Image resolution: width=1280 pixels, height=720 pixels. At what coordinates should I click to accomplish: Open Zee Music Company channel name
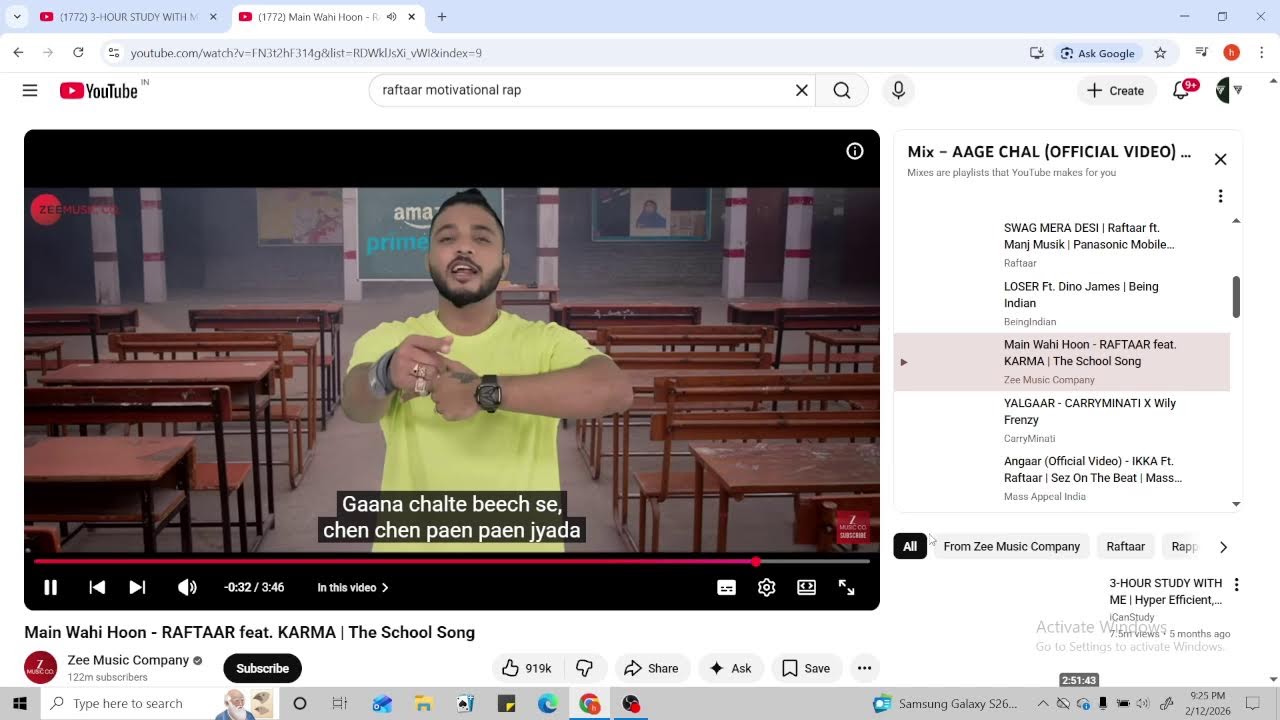tap(128, 660)
